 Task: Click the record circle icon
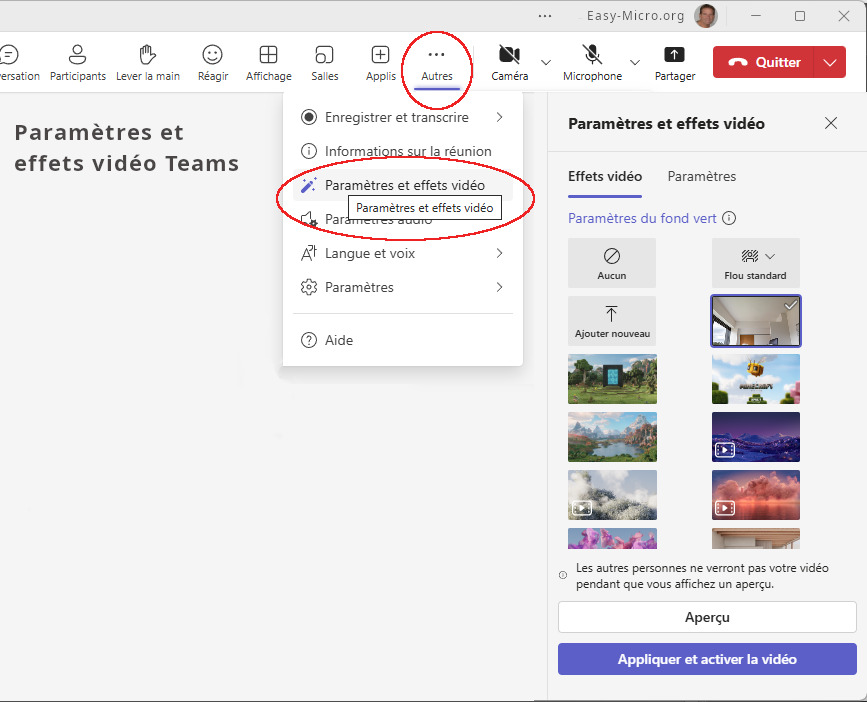(x=309, y=117)
